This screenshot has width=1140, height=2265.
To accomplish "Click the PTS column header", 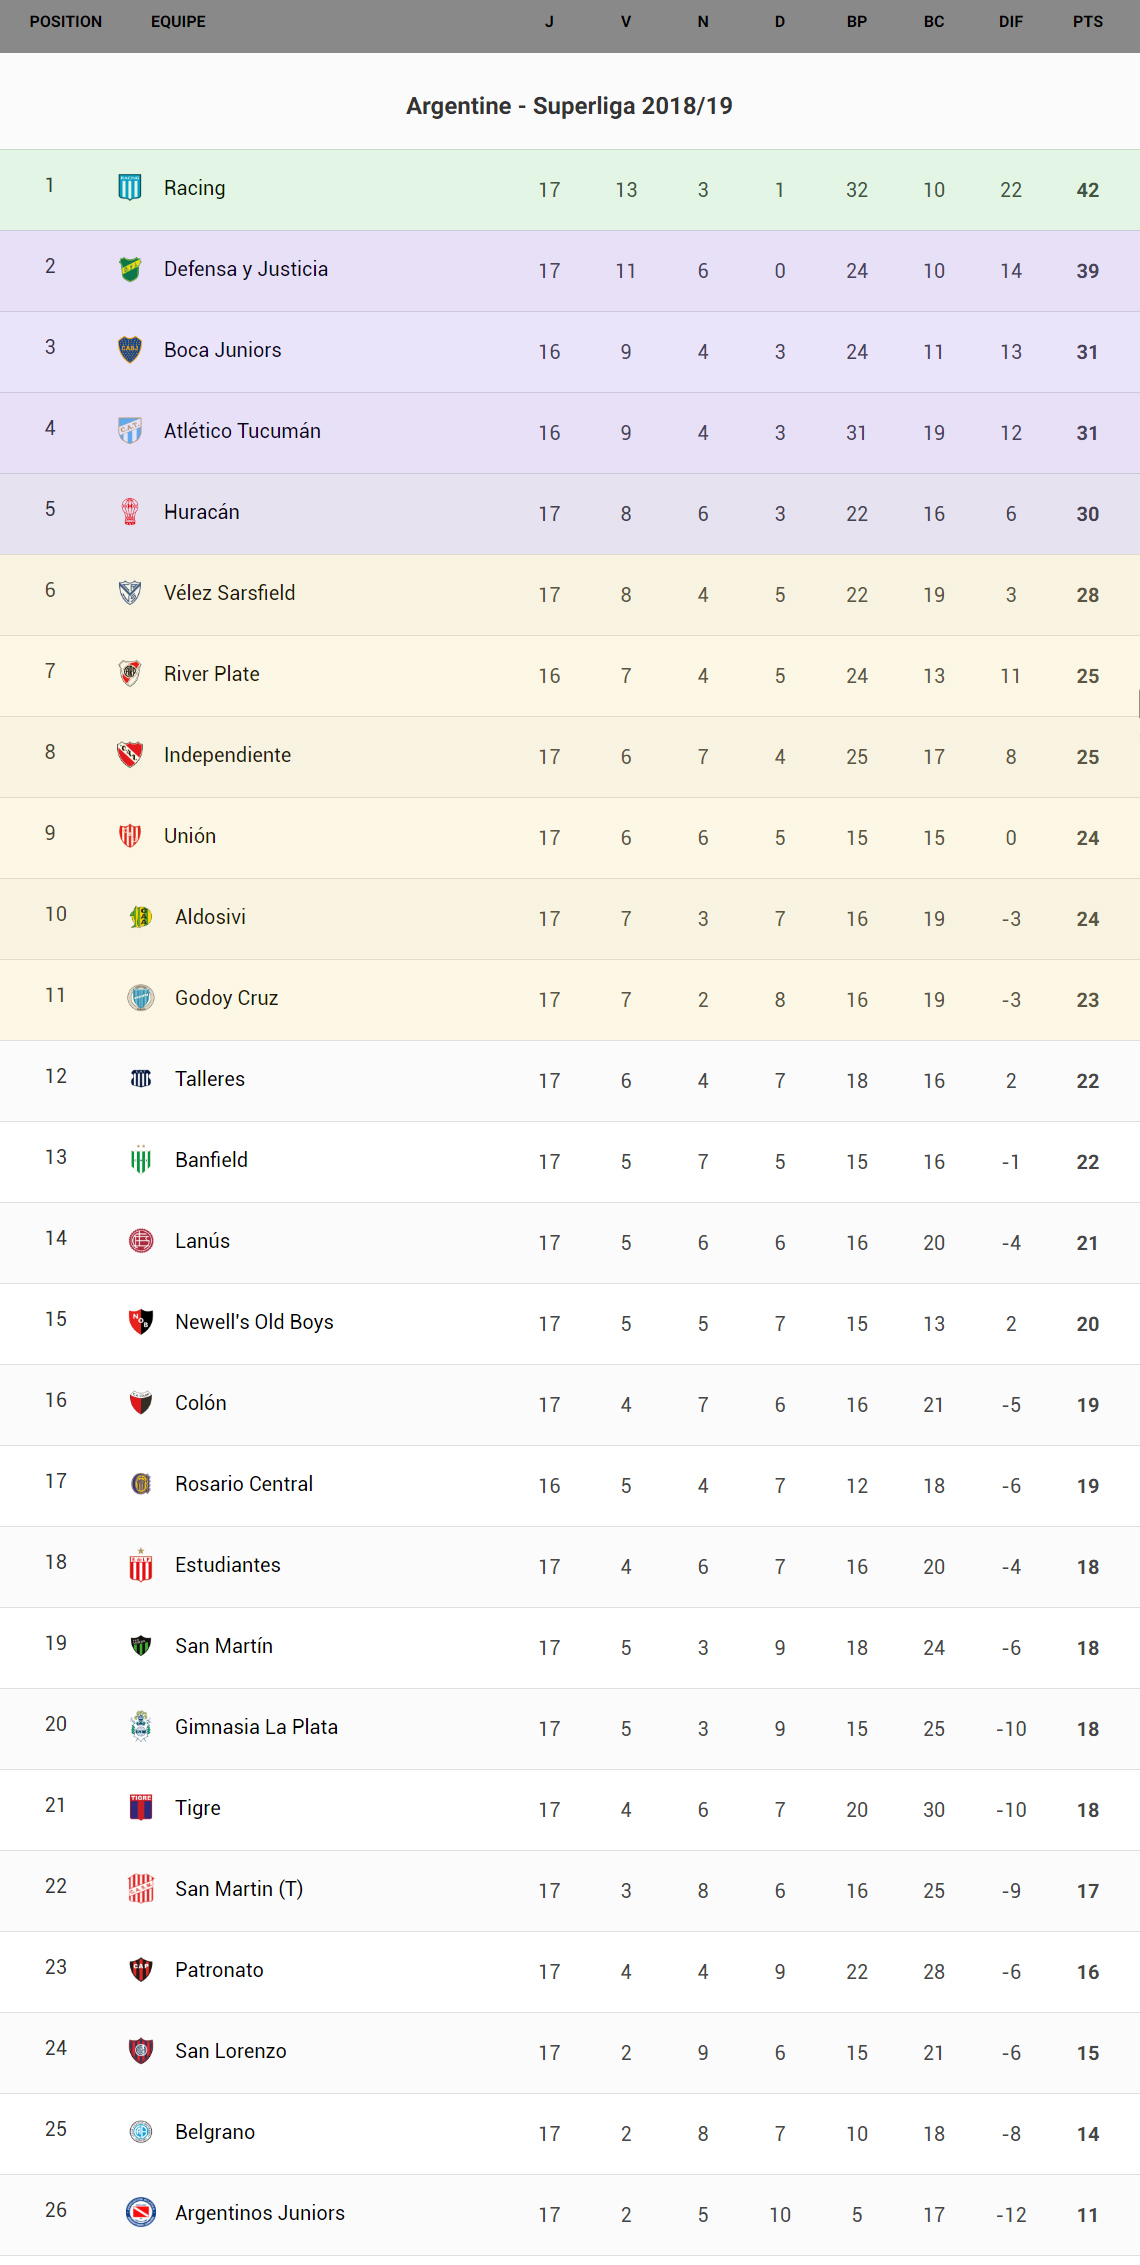I will pos(1088,22).
